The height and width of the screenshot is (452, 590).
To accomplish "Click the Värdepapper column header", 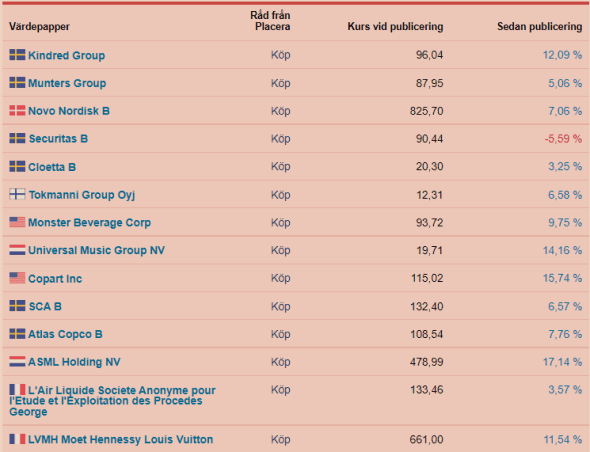I will click(x=39, y=26).
